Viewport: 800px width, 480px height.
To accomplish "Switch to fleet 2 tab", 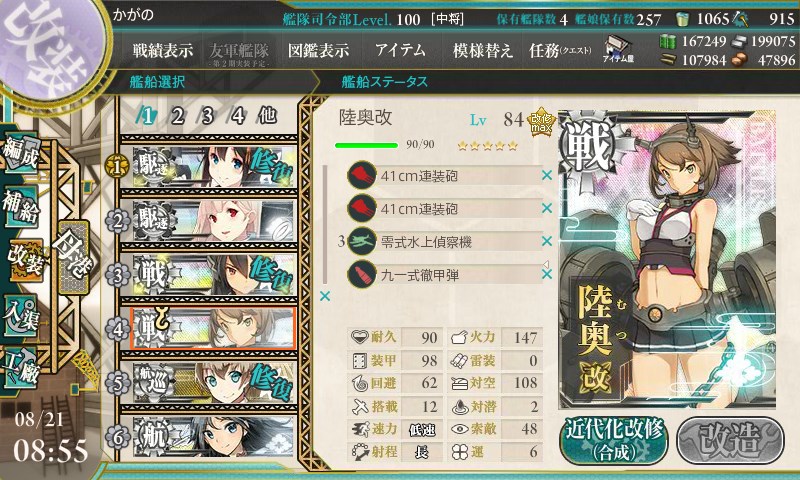I will tap(177, 116).
